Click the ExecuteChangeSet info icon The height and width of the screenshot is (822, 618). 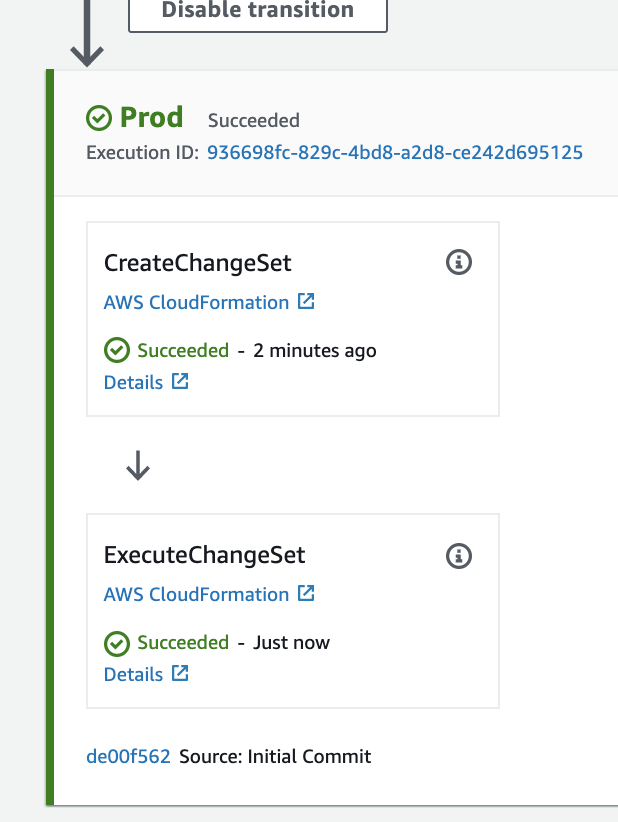pyautogui.click(x=459, y=556)
